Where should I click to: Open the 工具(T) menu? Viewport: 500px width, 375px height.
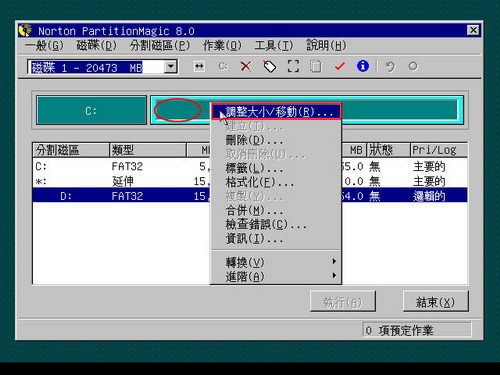click(x=274, y=45)
